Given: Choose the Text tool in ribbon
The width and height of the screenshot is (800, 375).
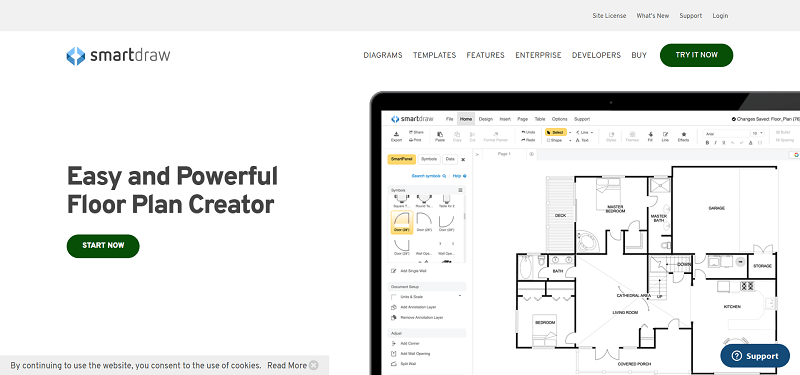Looking at the screenshot, I should (x=582, y=140).
